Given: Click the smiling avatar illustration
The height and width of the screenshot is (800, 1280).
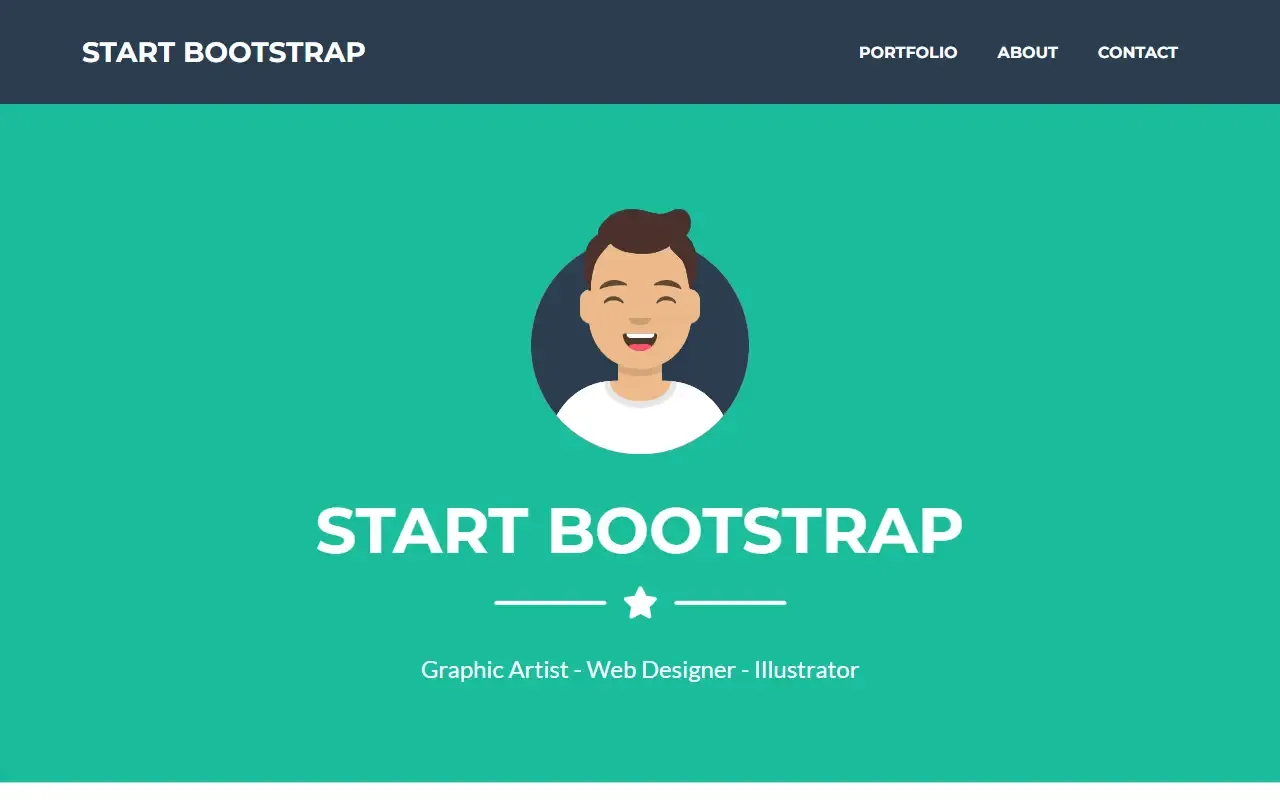Looking at the screenshot, I should (x=640, y=331).
